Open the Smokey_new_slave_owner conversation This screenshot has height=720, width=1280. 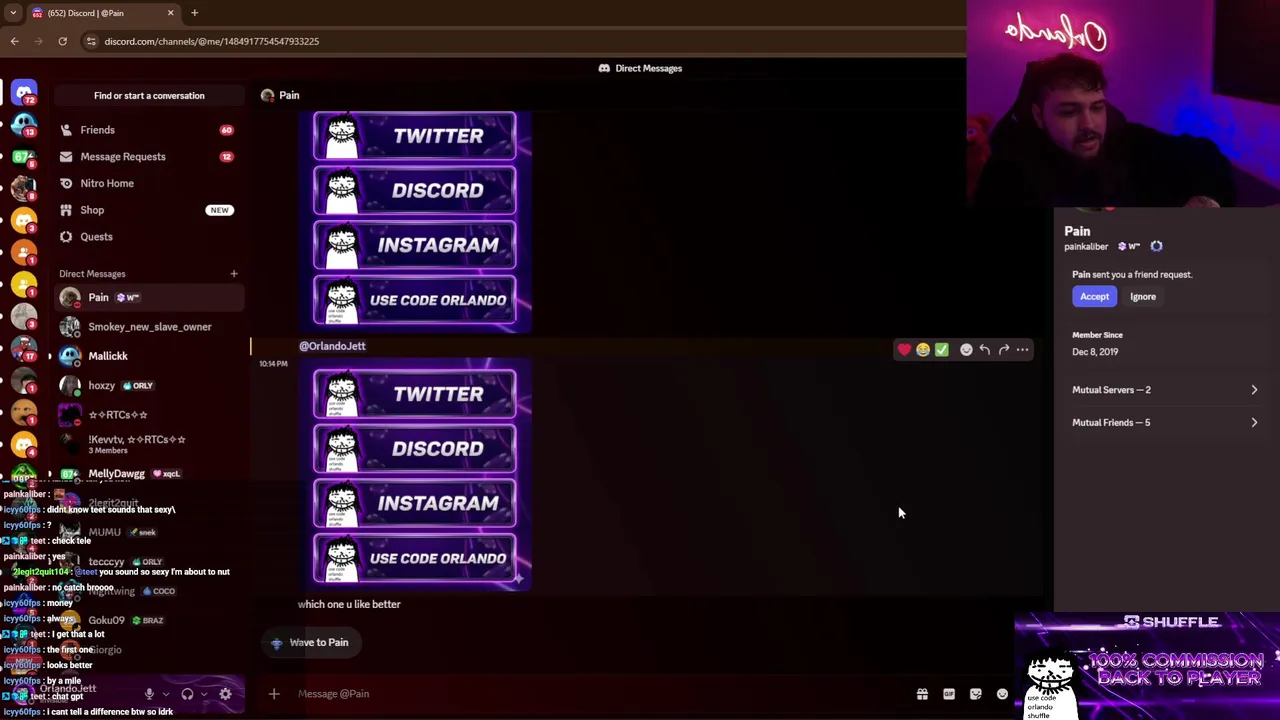(149, 327)
